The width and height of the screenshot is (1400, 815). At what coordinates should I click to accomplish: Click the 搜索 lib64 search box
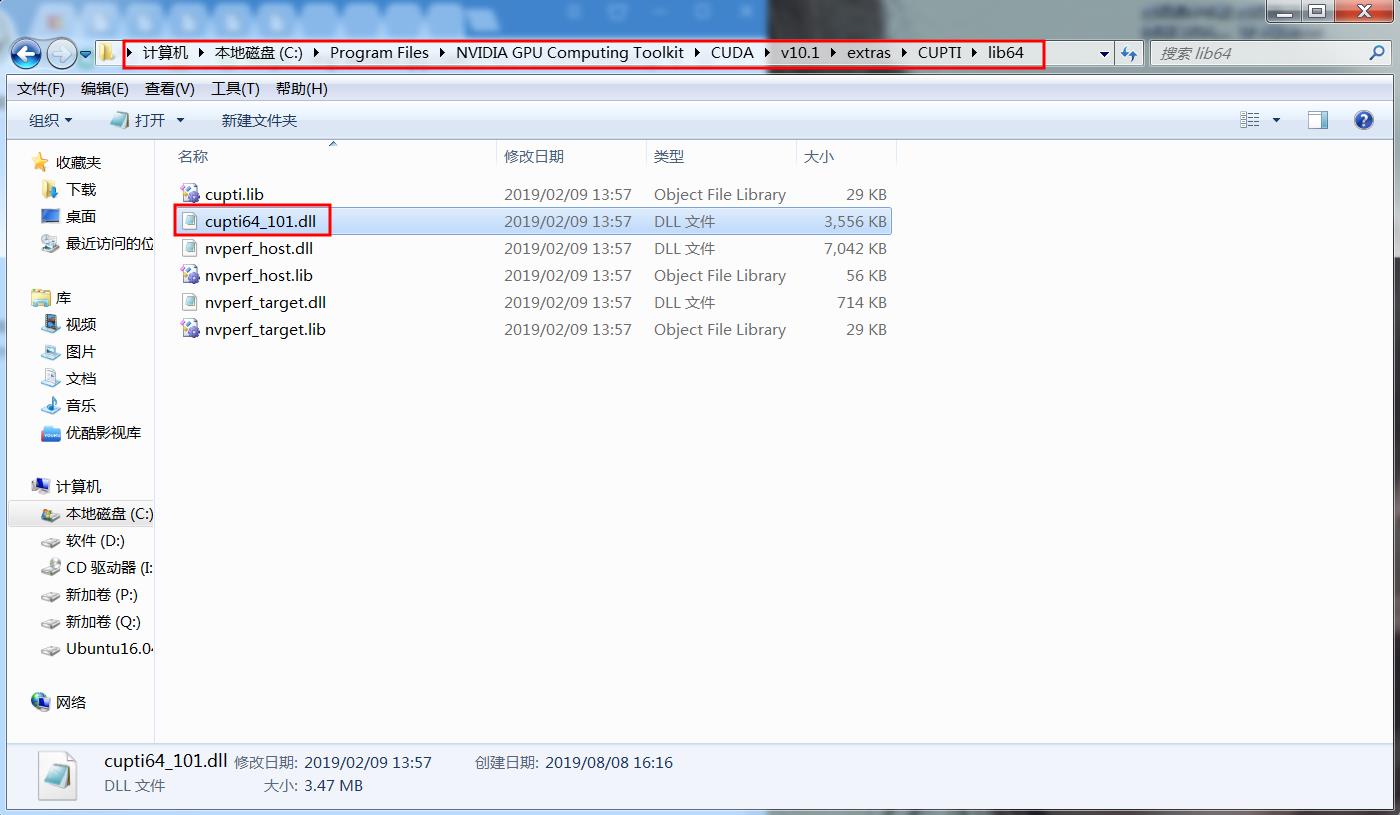(1271, 53)
